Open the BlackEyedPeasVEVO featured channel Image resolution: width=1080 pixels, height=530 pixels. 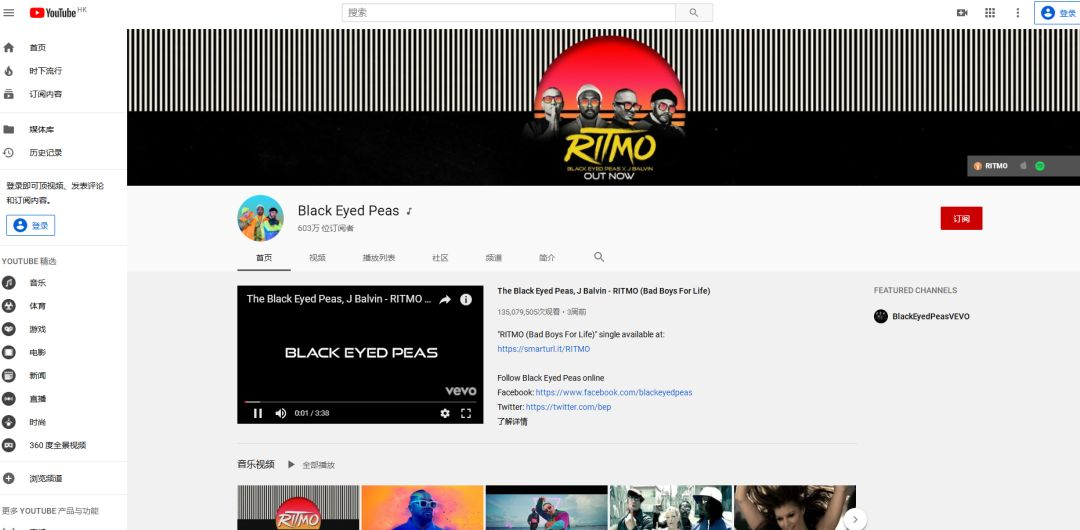click(922, 316)
